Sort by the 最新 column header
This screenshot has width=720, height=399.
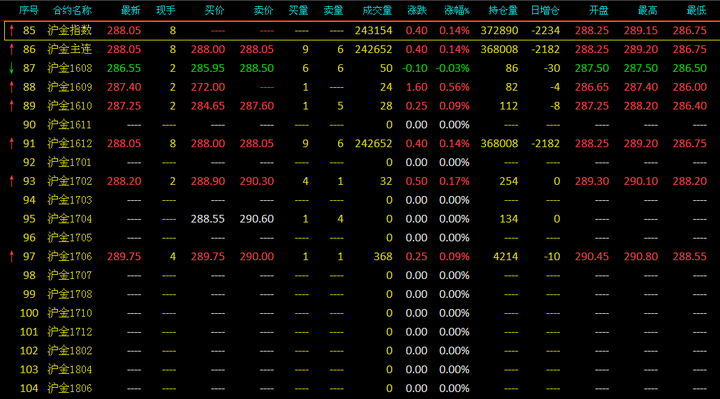[x=131, y=10]
